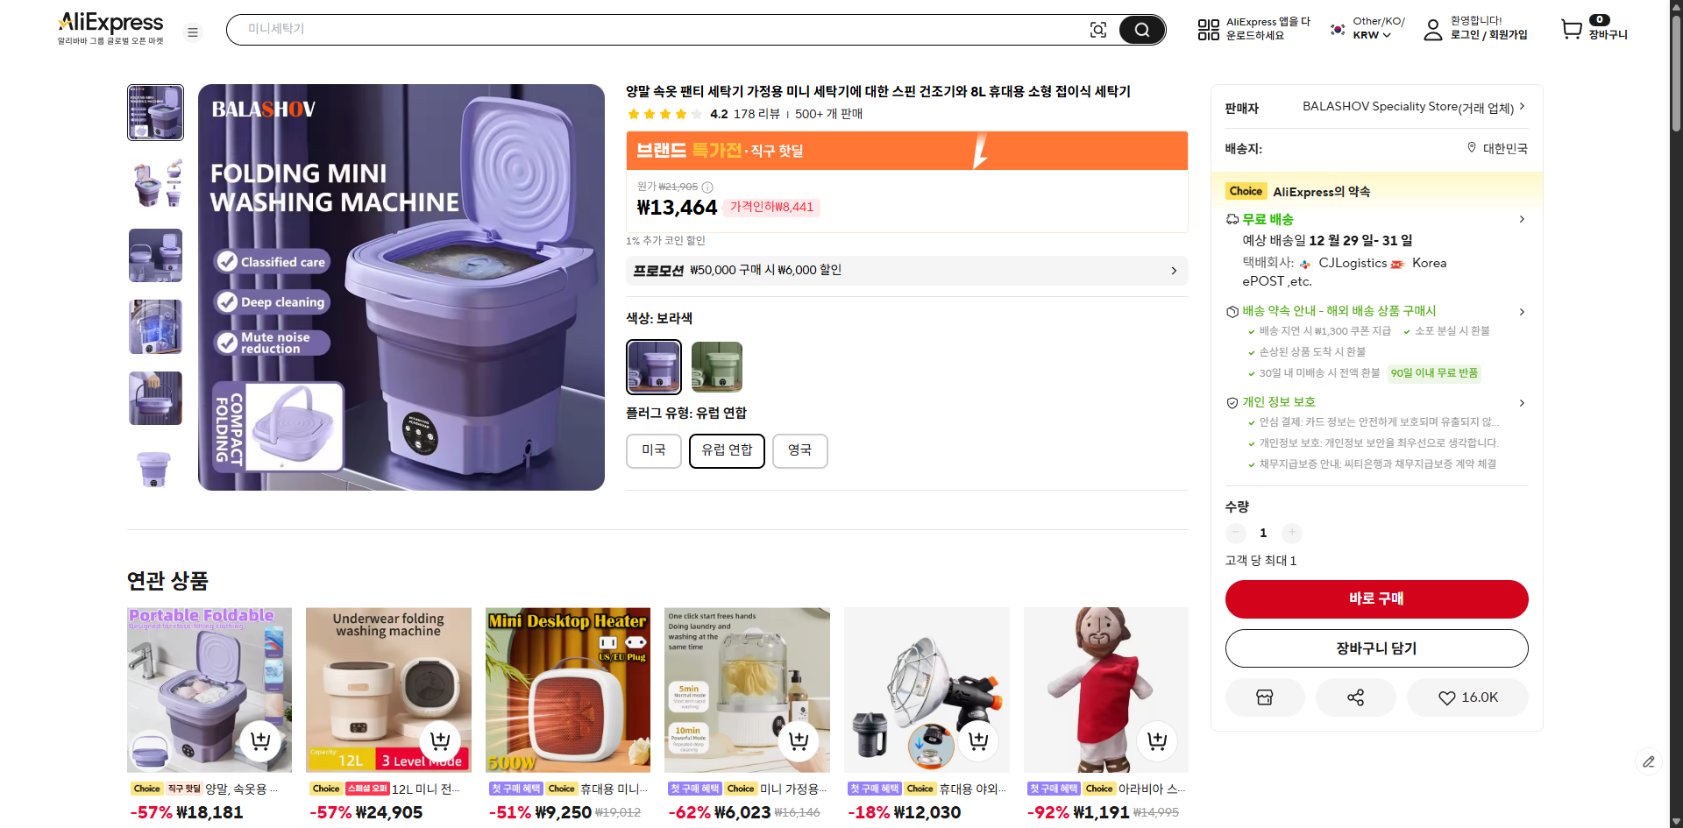Open image search by camera icon

click(x=1099, y=30)
